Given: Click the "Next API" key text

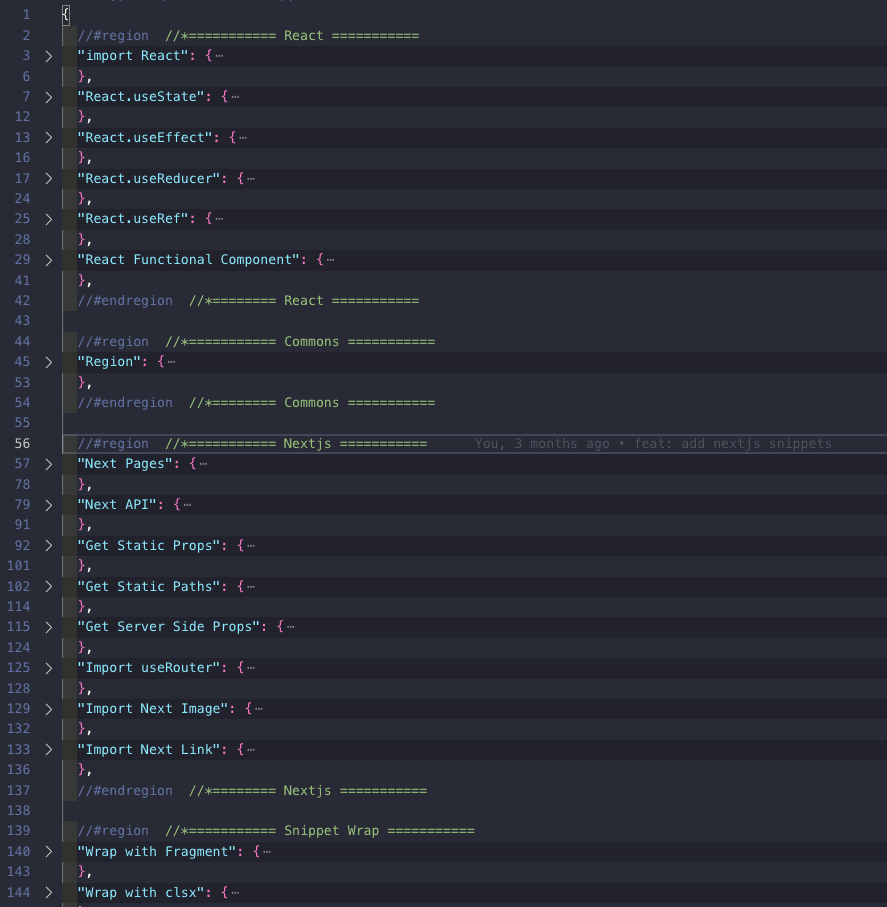Looking at the screenshot, I should click(117, 504).
